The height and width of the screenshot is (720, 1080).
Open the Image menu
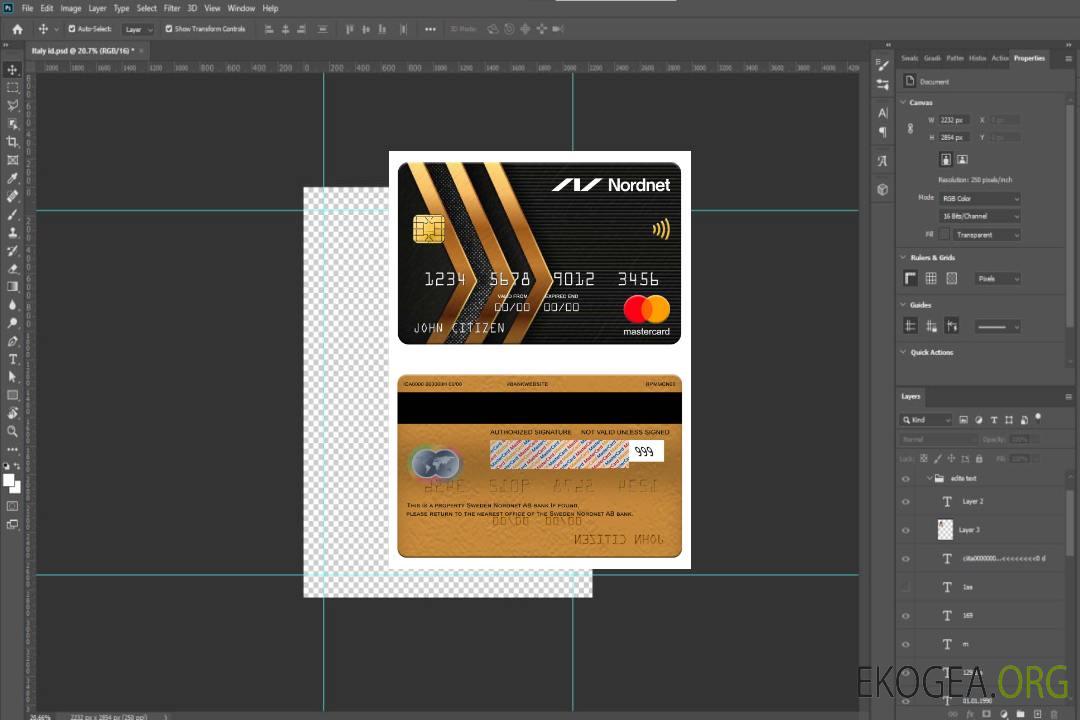coord(70,8)
